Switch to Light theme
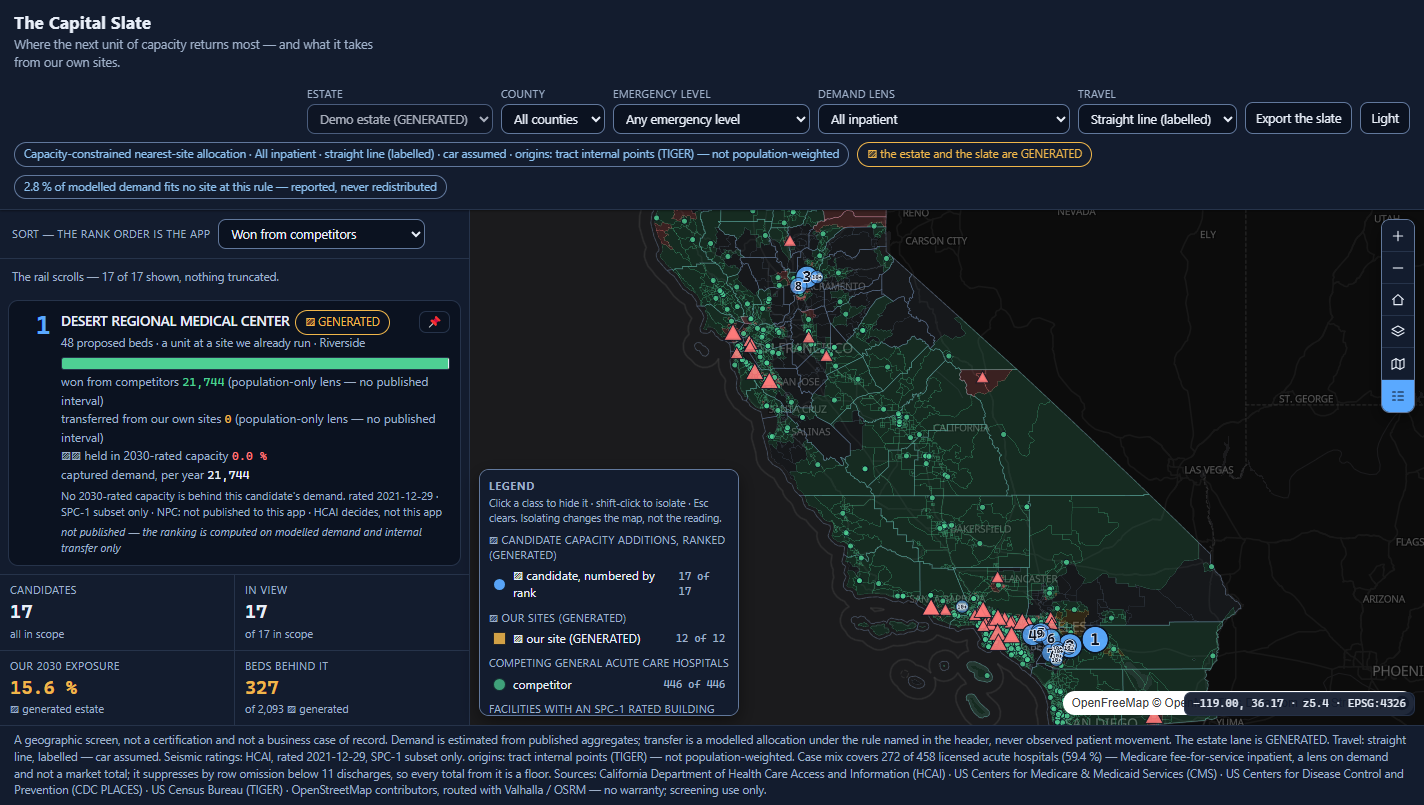Viewport: 1424px width, 805px height. click(1385, 118)
